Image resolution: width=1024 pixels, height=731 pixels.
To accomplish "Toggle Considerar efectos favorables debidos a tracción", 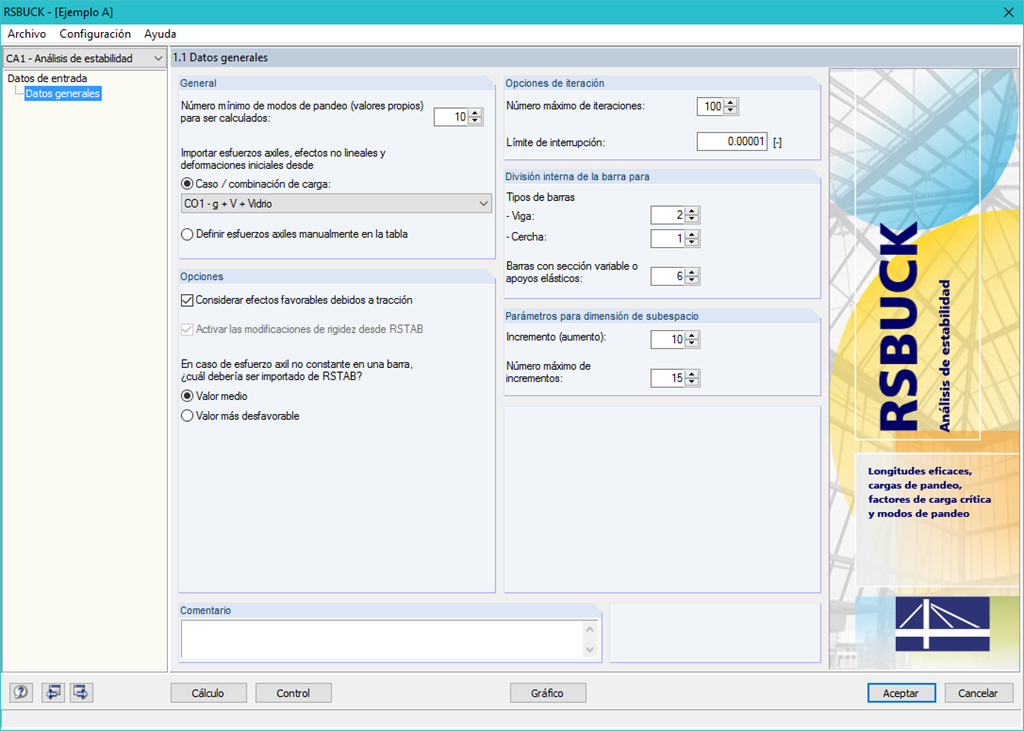I will pos(187,301).
